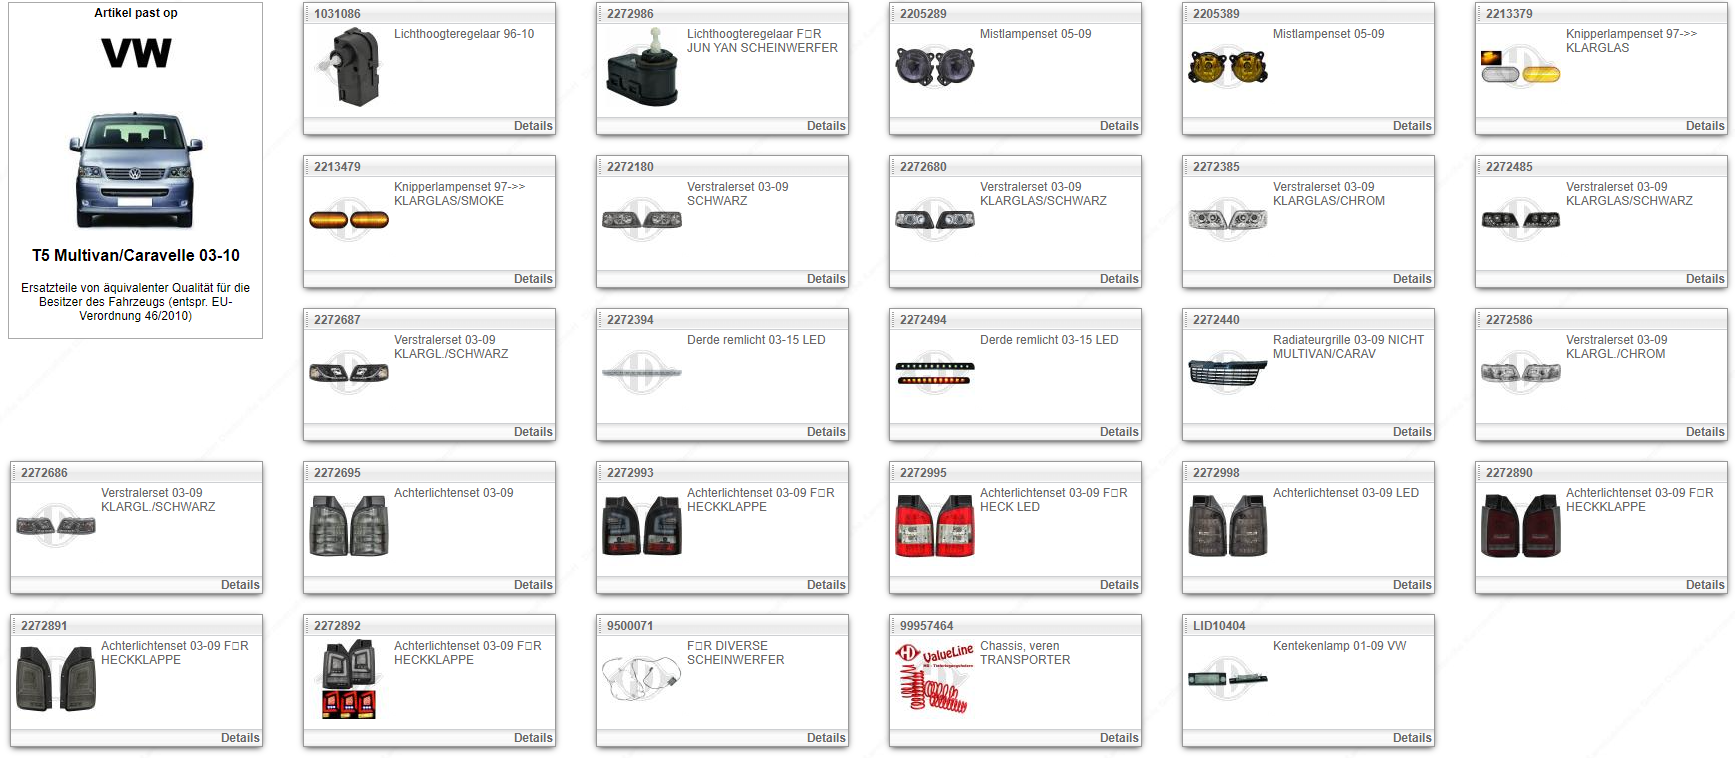Open Details for Knipperlampenset 2213379

(1704, 126)
